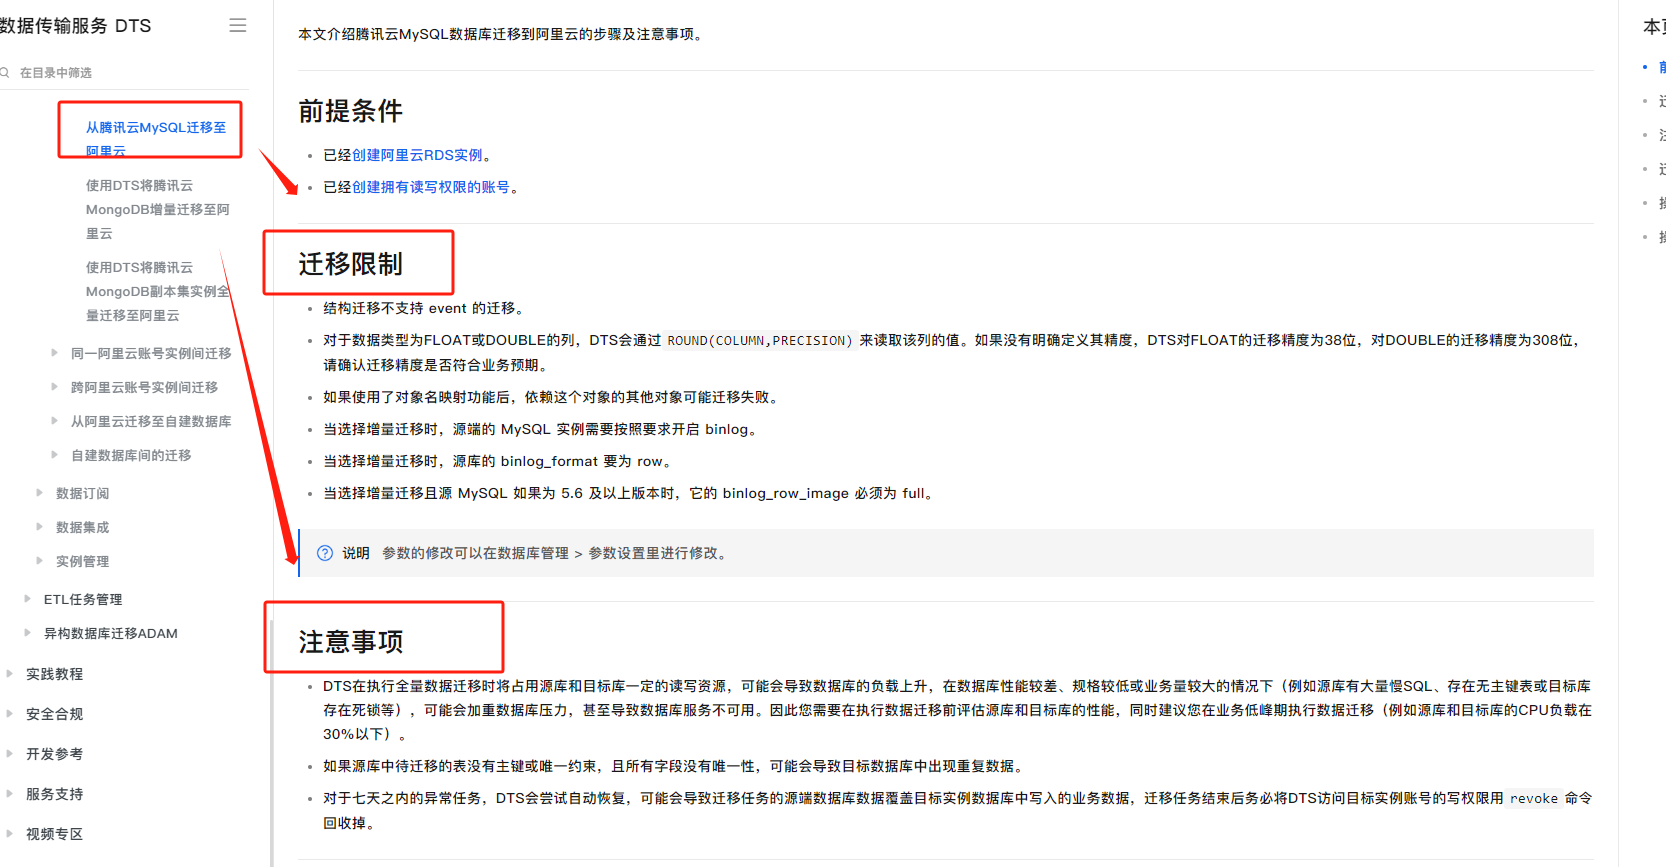Open the 视频专区 sidebar entry
The height and width of the screenshot is (867, 1666).
pos(55,834)
